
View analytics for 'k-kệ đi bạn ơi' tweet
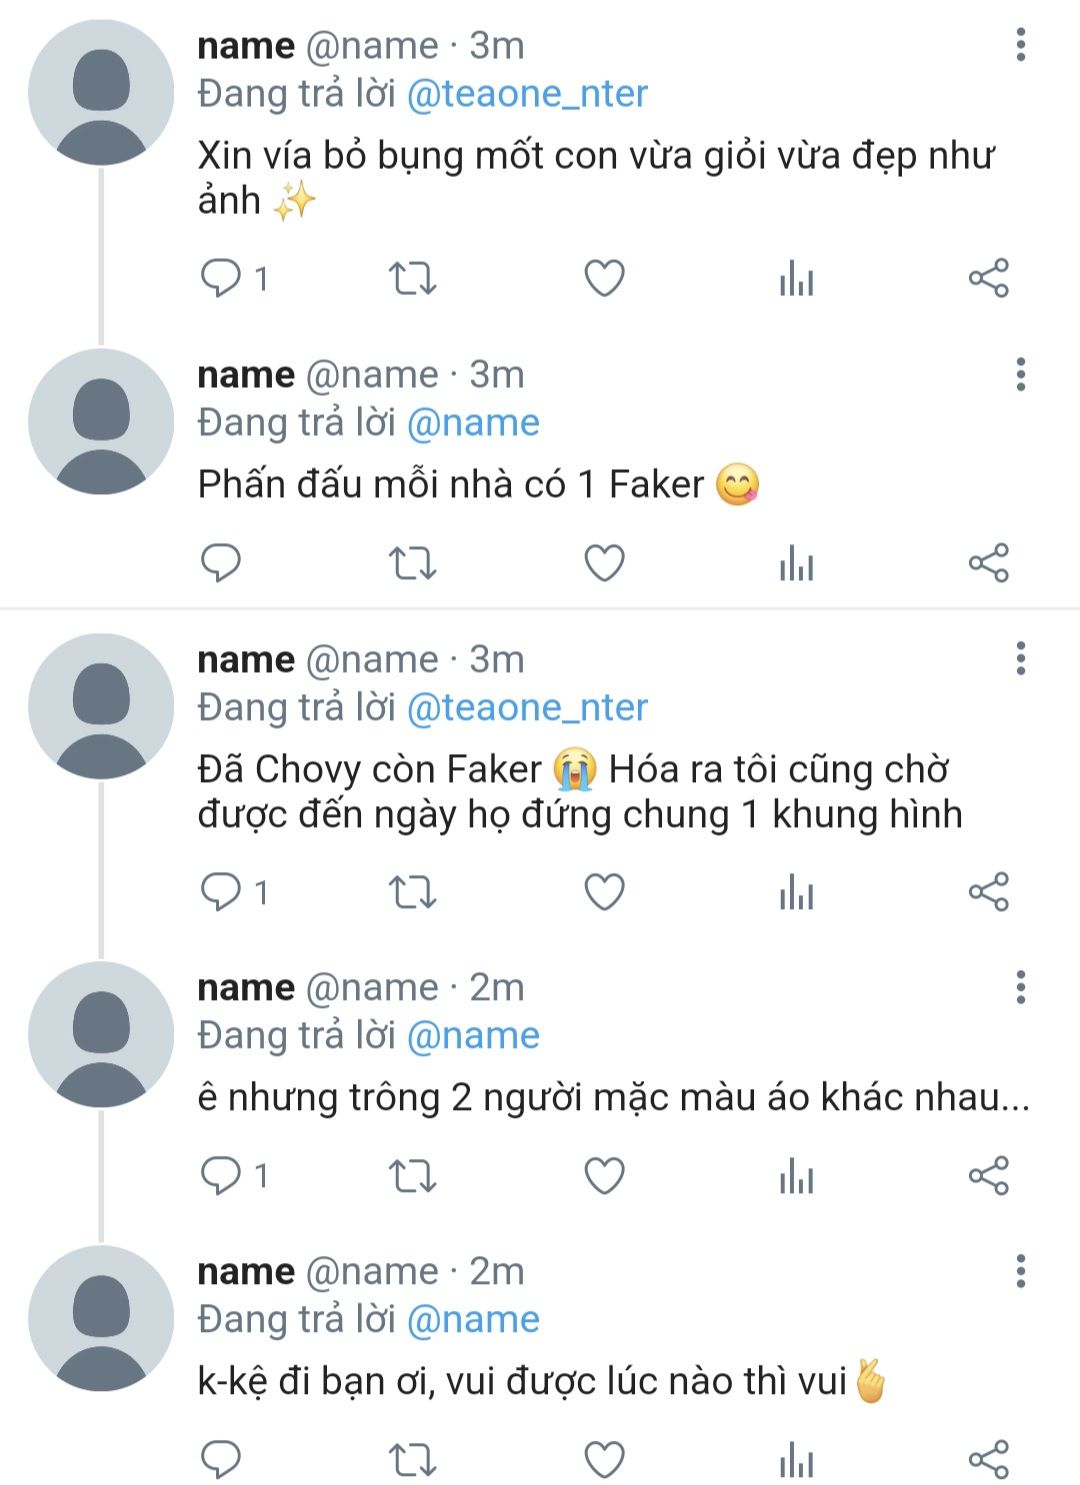click(x=796, y=1460)
